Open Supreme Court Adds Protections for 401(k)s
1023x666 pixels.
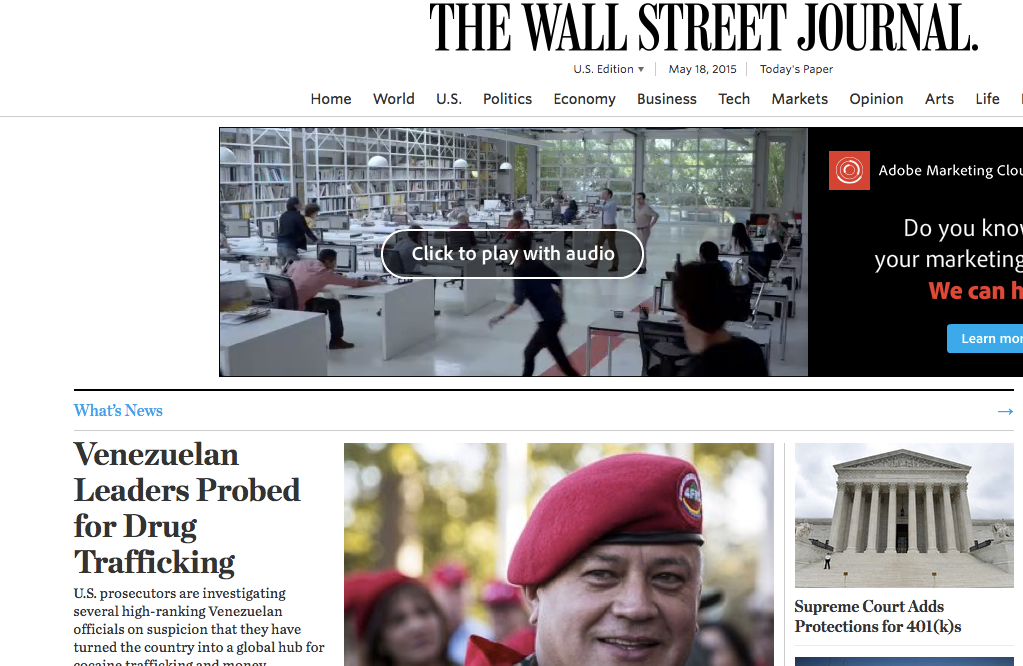[x=878, y=616]
